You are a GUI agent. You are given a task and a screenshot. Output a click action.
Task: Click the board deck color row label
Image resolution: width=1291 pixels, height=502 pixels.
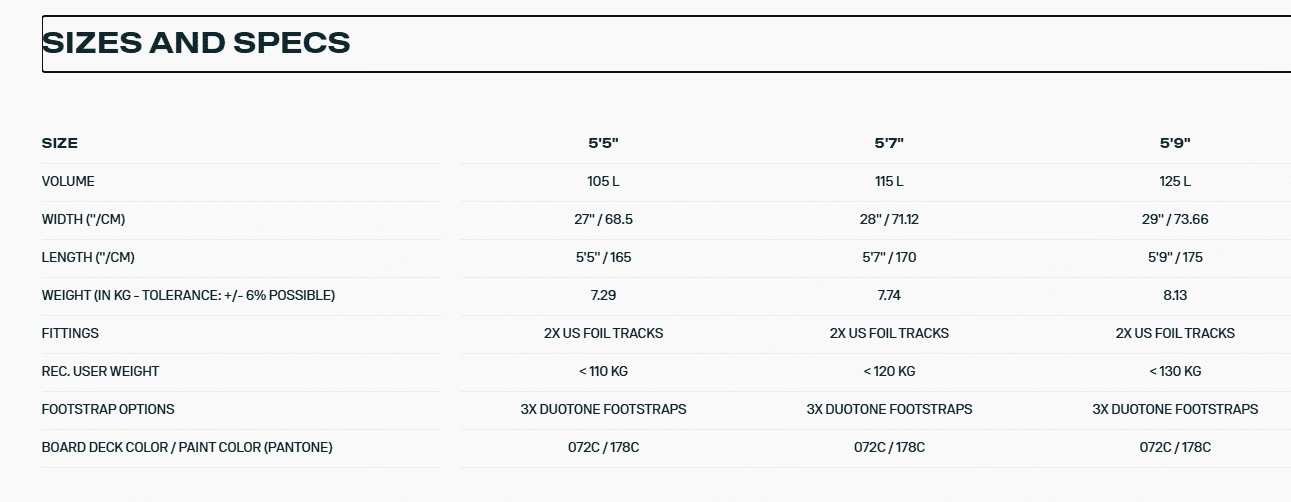(x=187, y=448)
